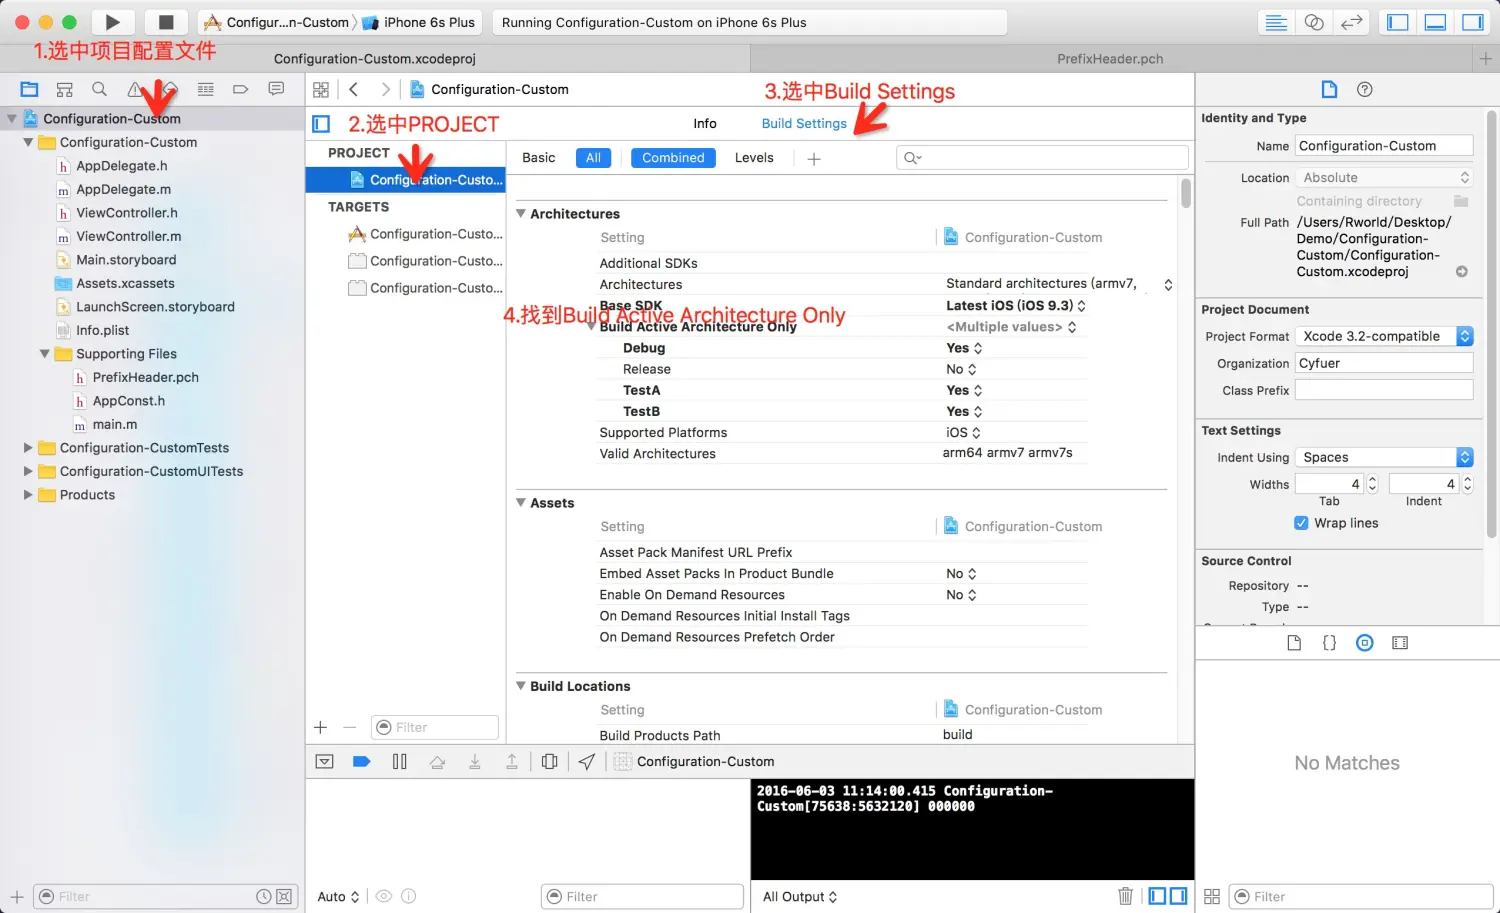This screenshot has height=913, width=1500.
Task: Click the Stop button in the toolbar
Action: (x=166, y=22)
